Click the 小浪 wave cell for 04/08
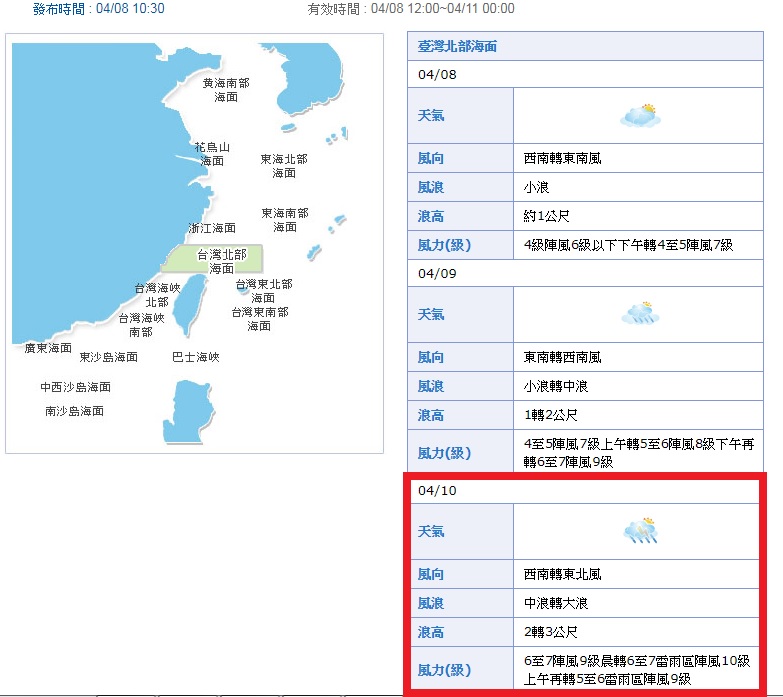783x697 pixels. (638, 187)
